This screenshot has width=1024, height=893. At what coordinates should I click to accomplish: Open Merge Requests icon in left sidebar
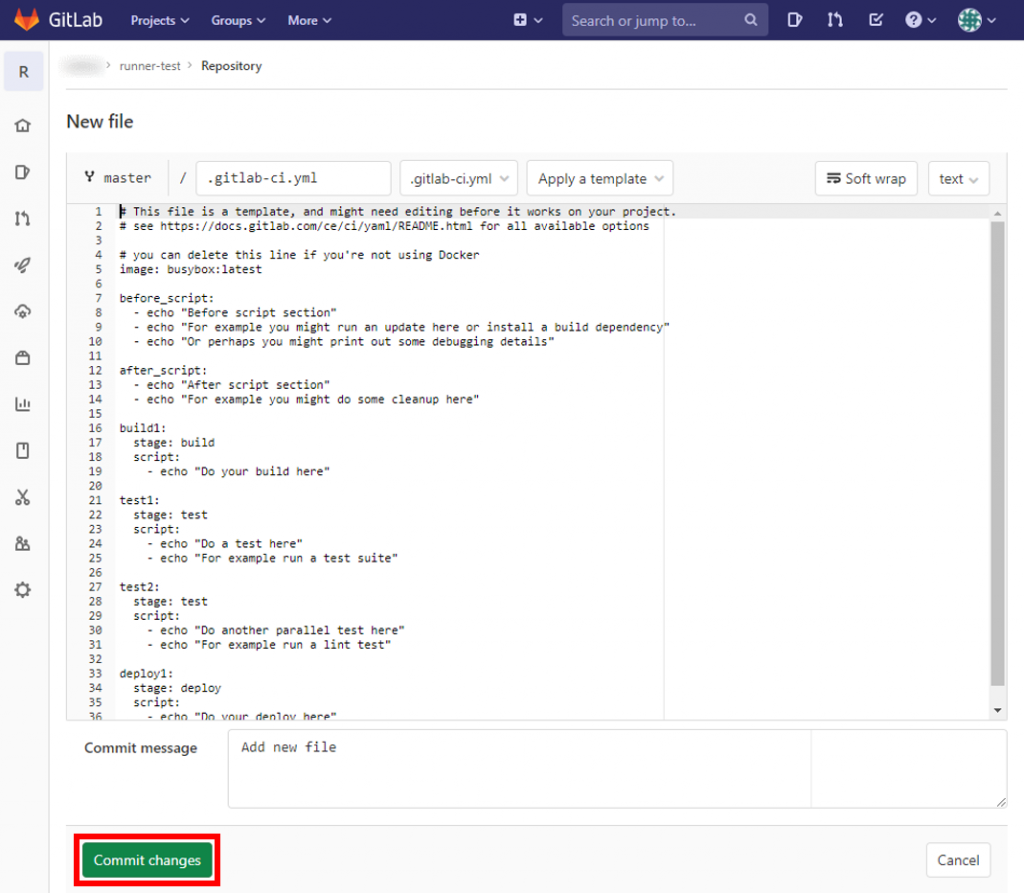point(23,218)
